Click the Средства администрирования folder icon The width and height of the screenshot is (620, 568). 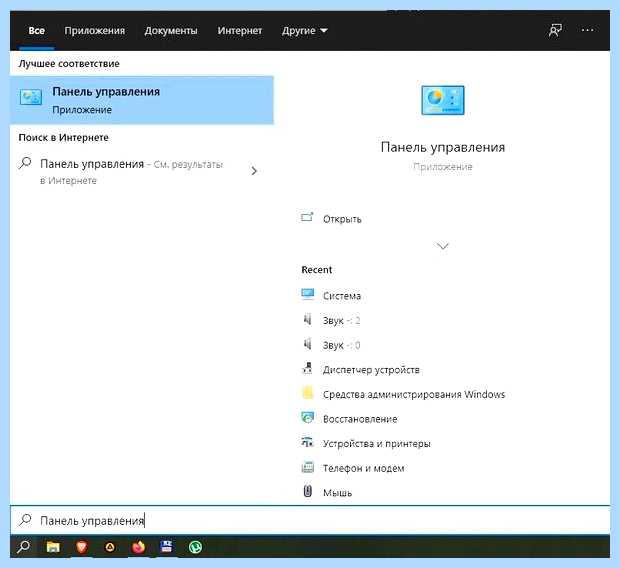[307, 392]
